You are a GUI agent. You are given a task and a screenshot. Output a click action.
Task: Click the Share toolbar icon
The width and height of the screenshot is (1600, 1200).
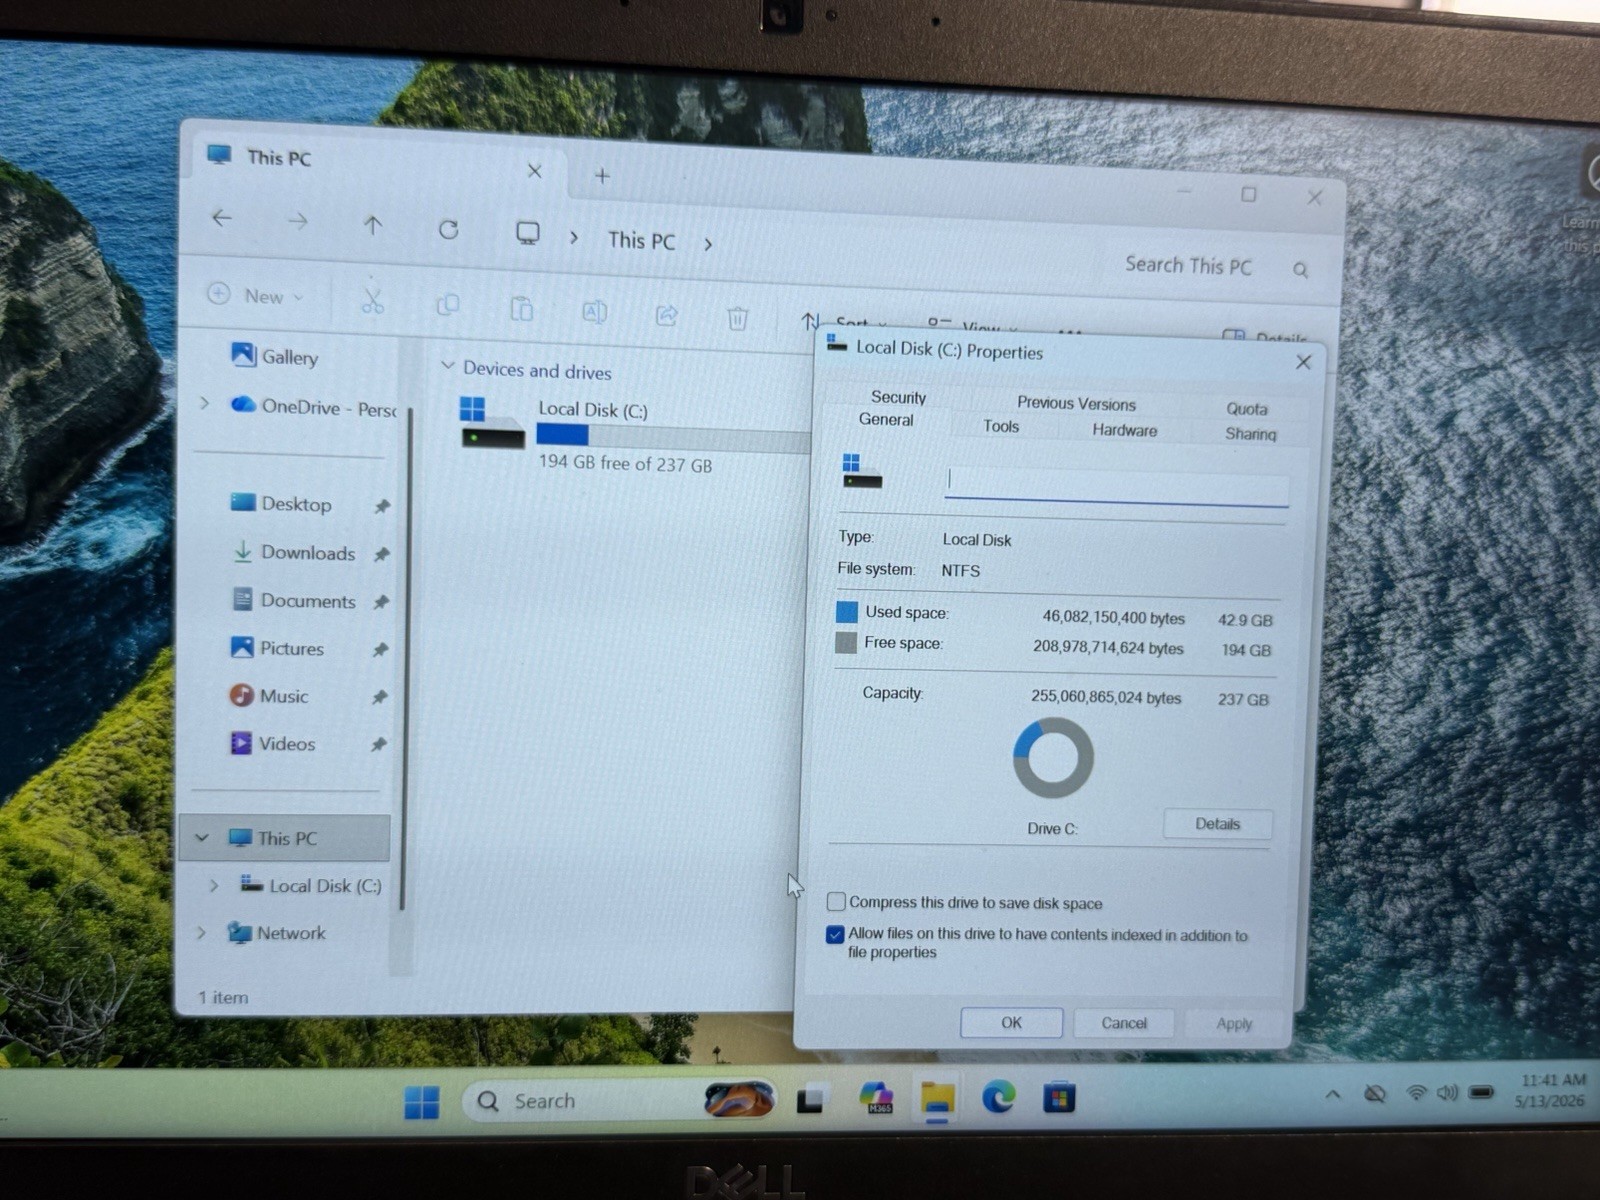pyautogui.click(x=666, y=315)
